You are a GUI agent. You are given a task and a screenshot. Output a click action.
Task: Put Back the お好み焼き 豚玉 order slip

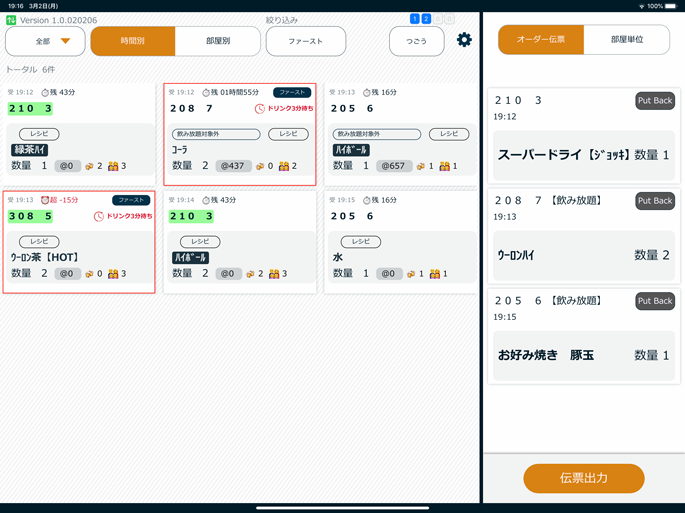655,301
